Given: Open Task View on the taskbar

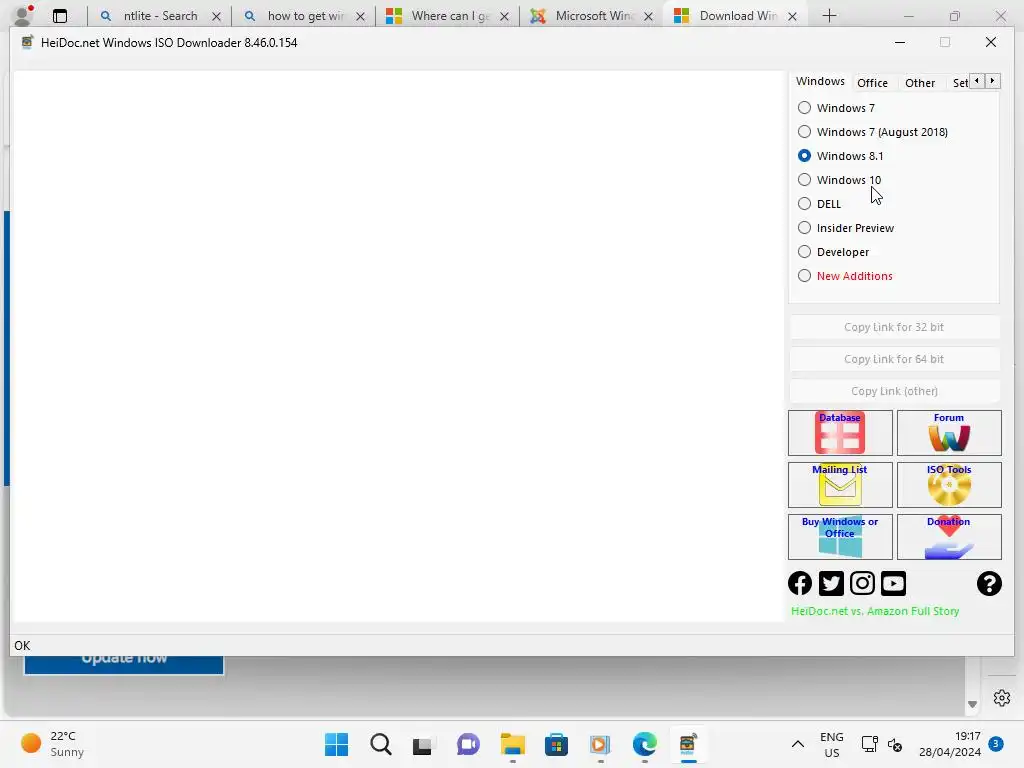Looking at the screenshot, I should tap(423, 744).
